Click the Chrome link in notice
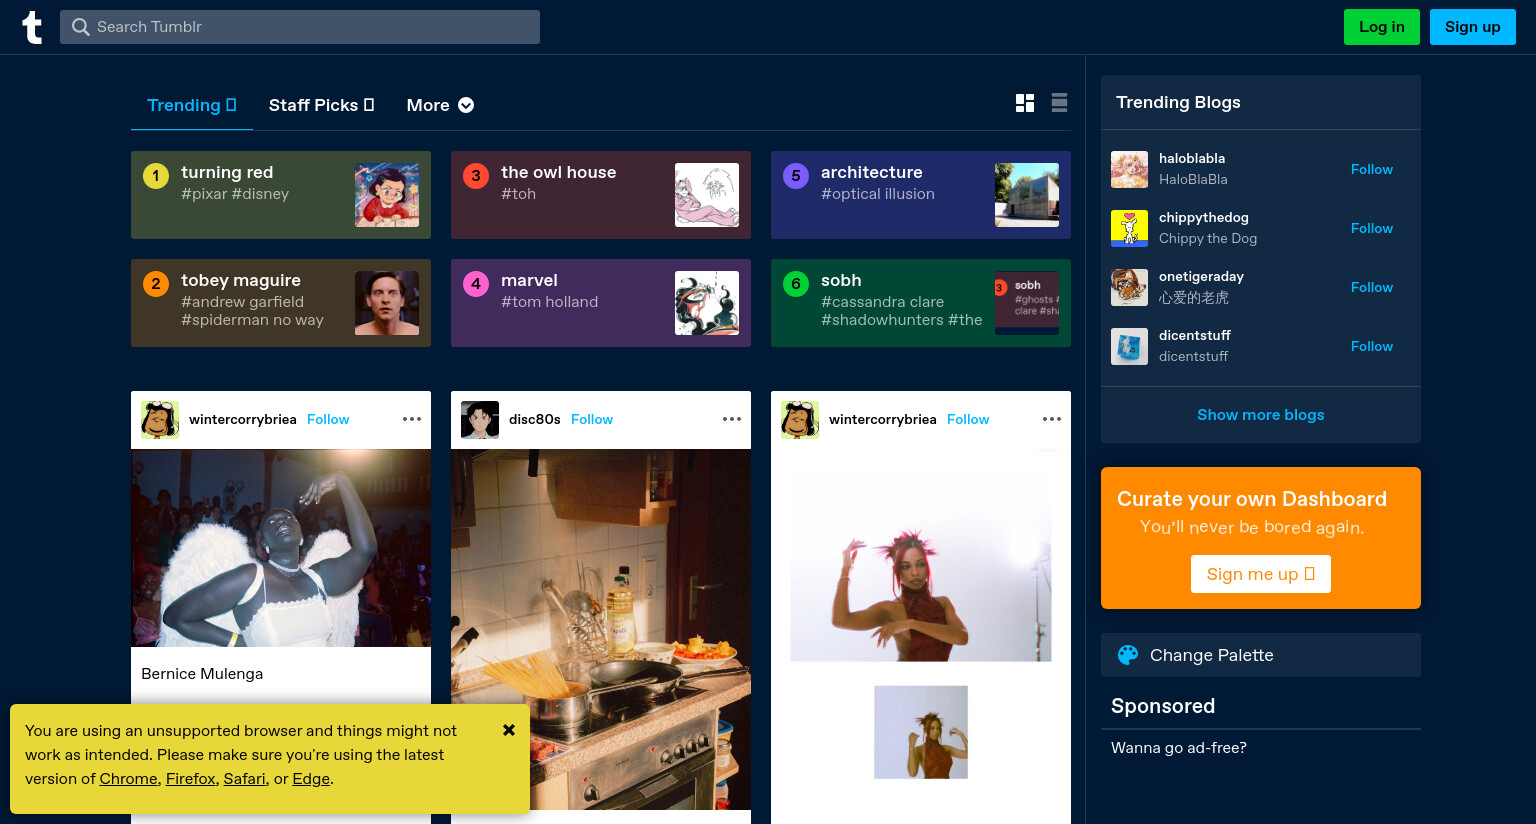 click(129, 779)
